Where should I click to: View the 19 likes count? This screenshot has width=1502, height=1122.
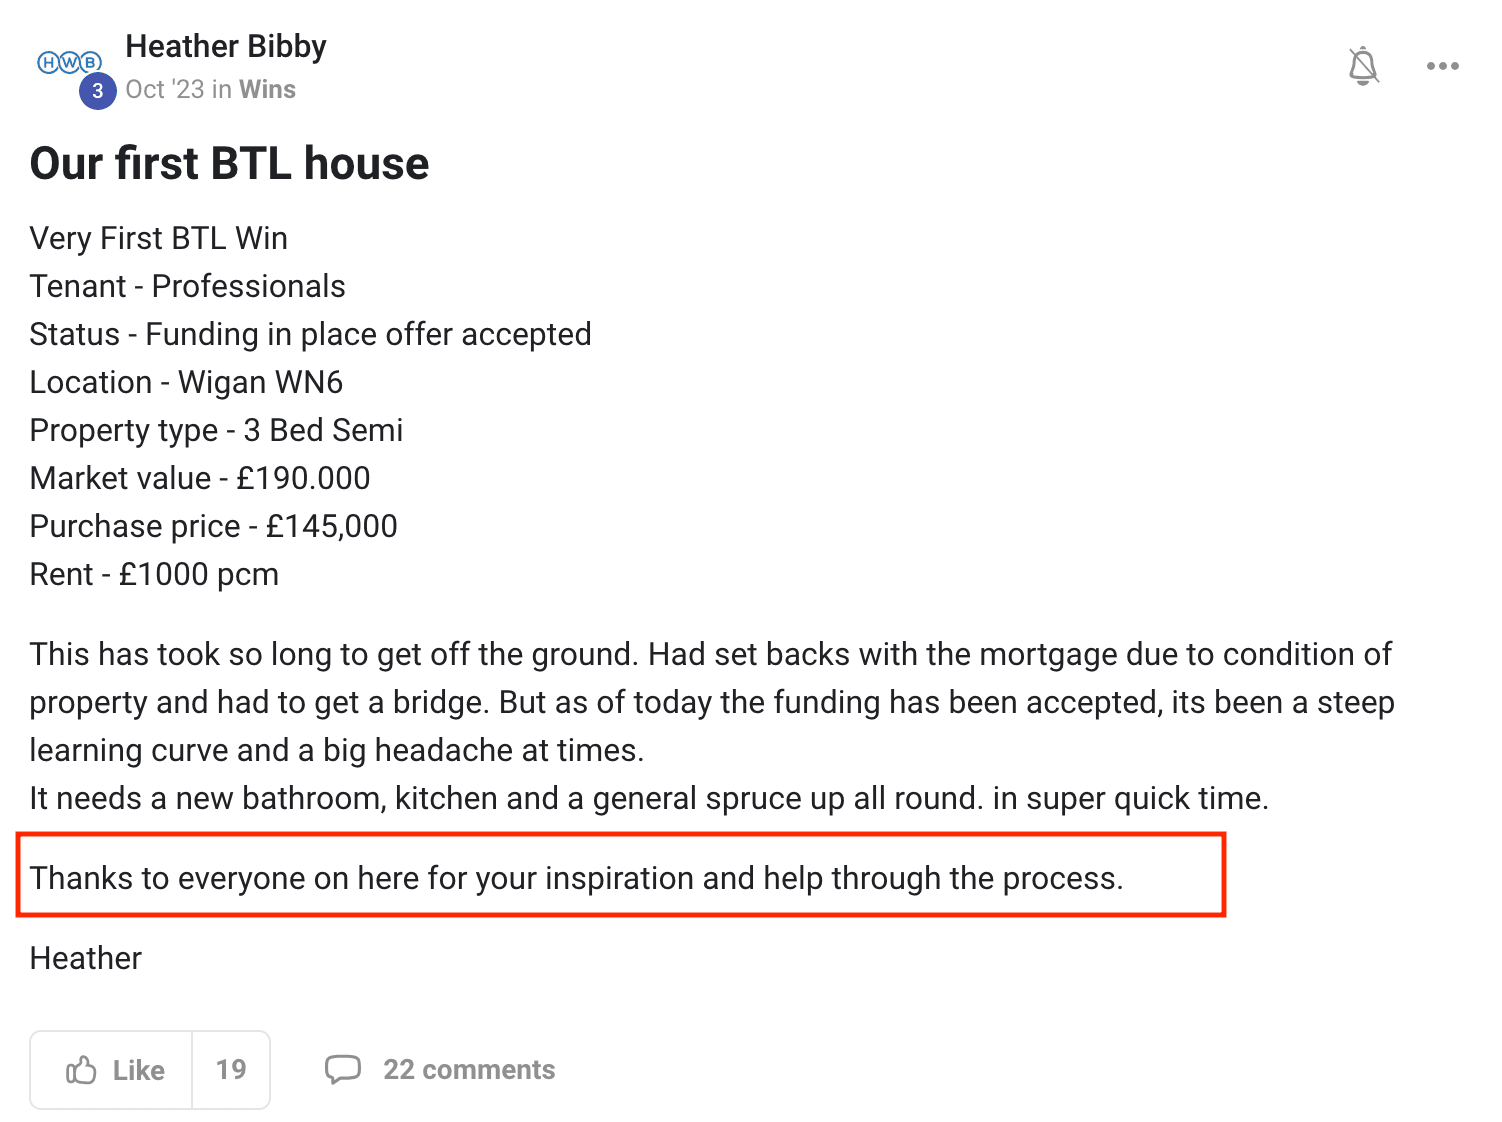click(x=231, y=1070)
